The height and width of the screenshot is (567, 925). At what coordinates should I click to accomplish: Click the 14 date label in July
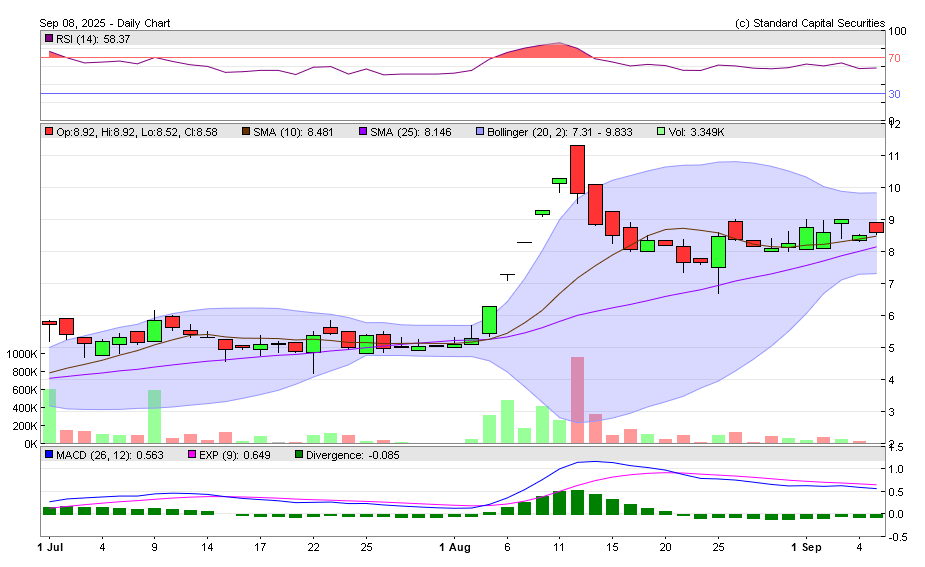(x=206, y=548)
